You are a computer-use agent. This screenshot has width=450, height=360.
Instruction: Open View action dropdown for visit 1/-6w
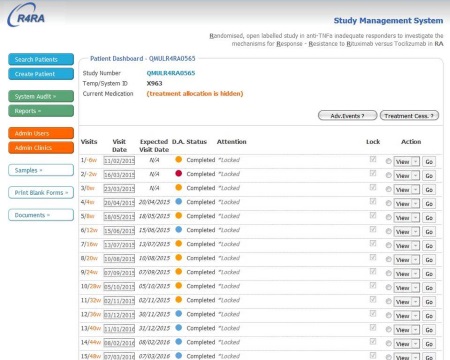click(x=406, y=162)
